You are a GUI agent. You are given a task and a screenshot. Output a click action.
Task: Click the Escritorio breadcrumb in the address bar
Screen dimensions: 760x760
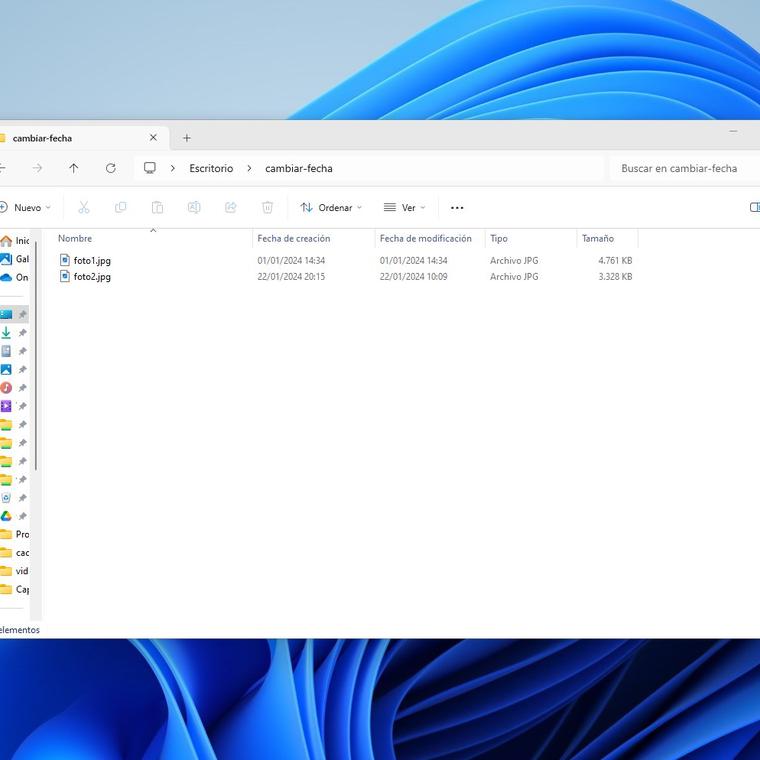[x=211, y=168]
